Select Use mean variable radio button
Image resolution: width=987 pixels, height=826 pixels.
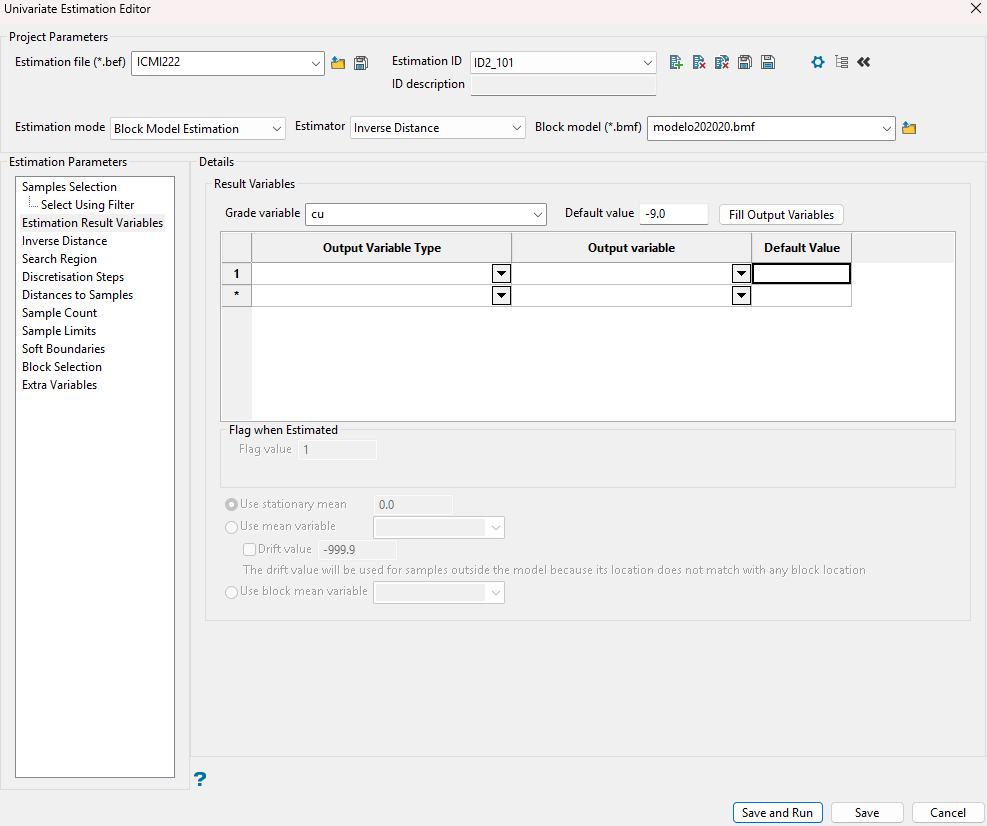(231, 527)
